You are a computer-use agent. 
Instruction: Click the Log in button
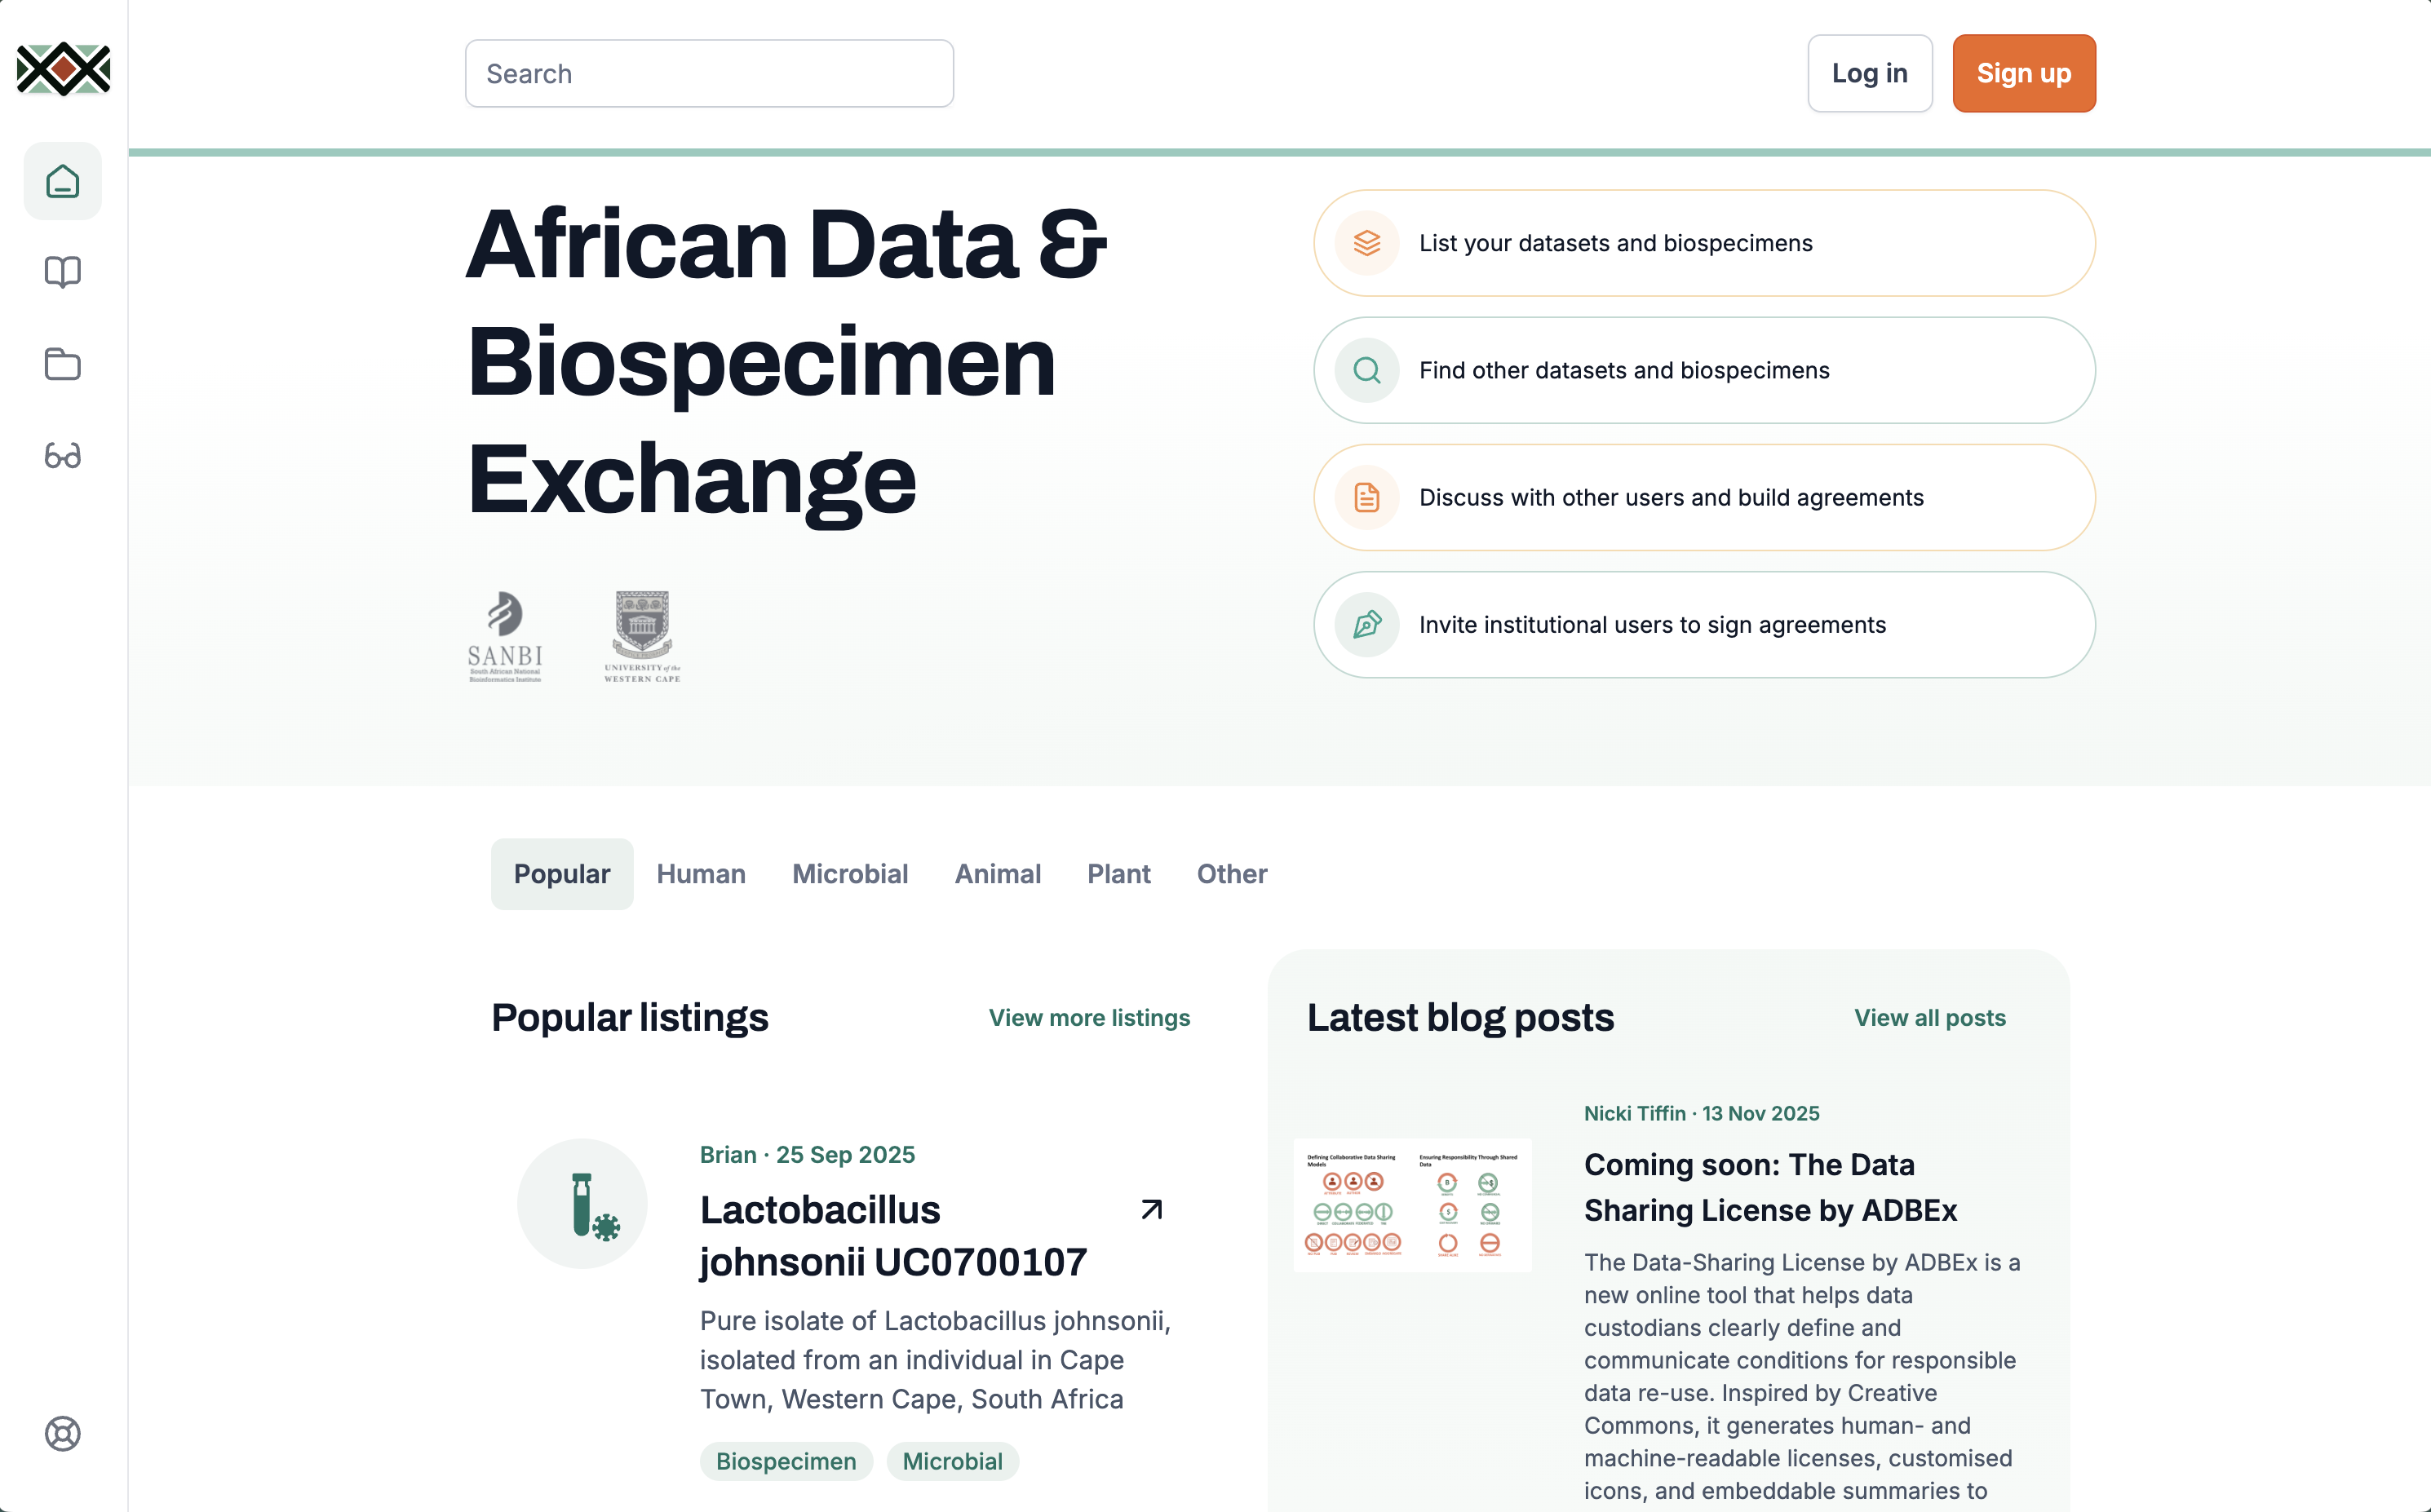click(1869, 73)
